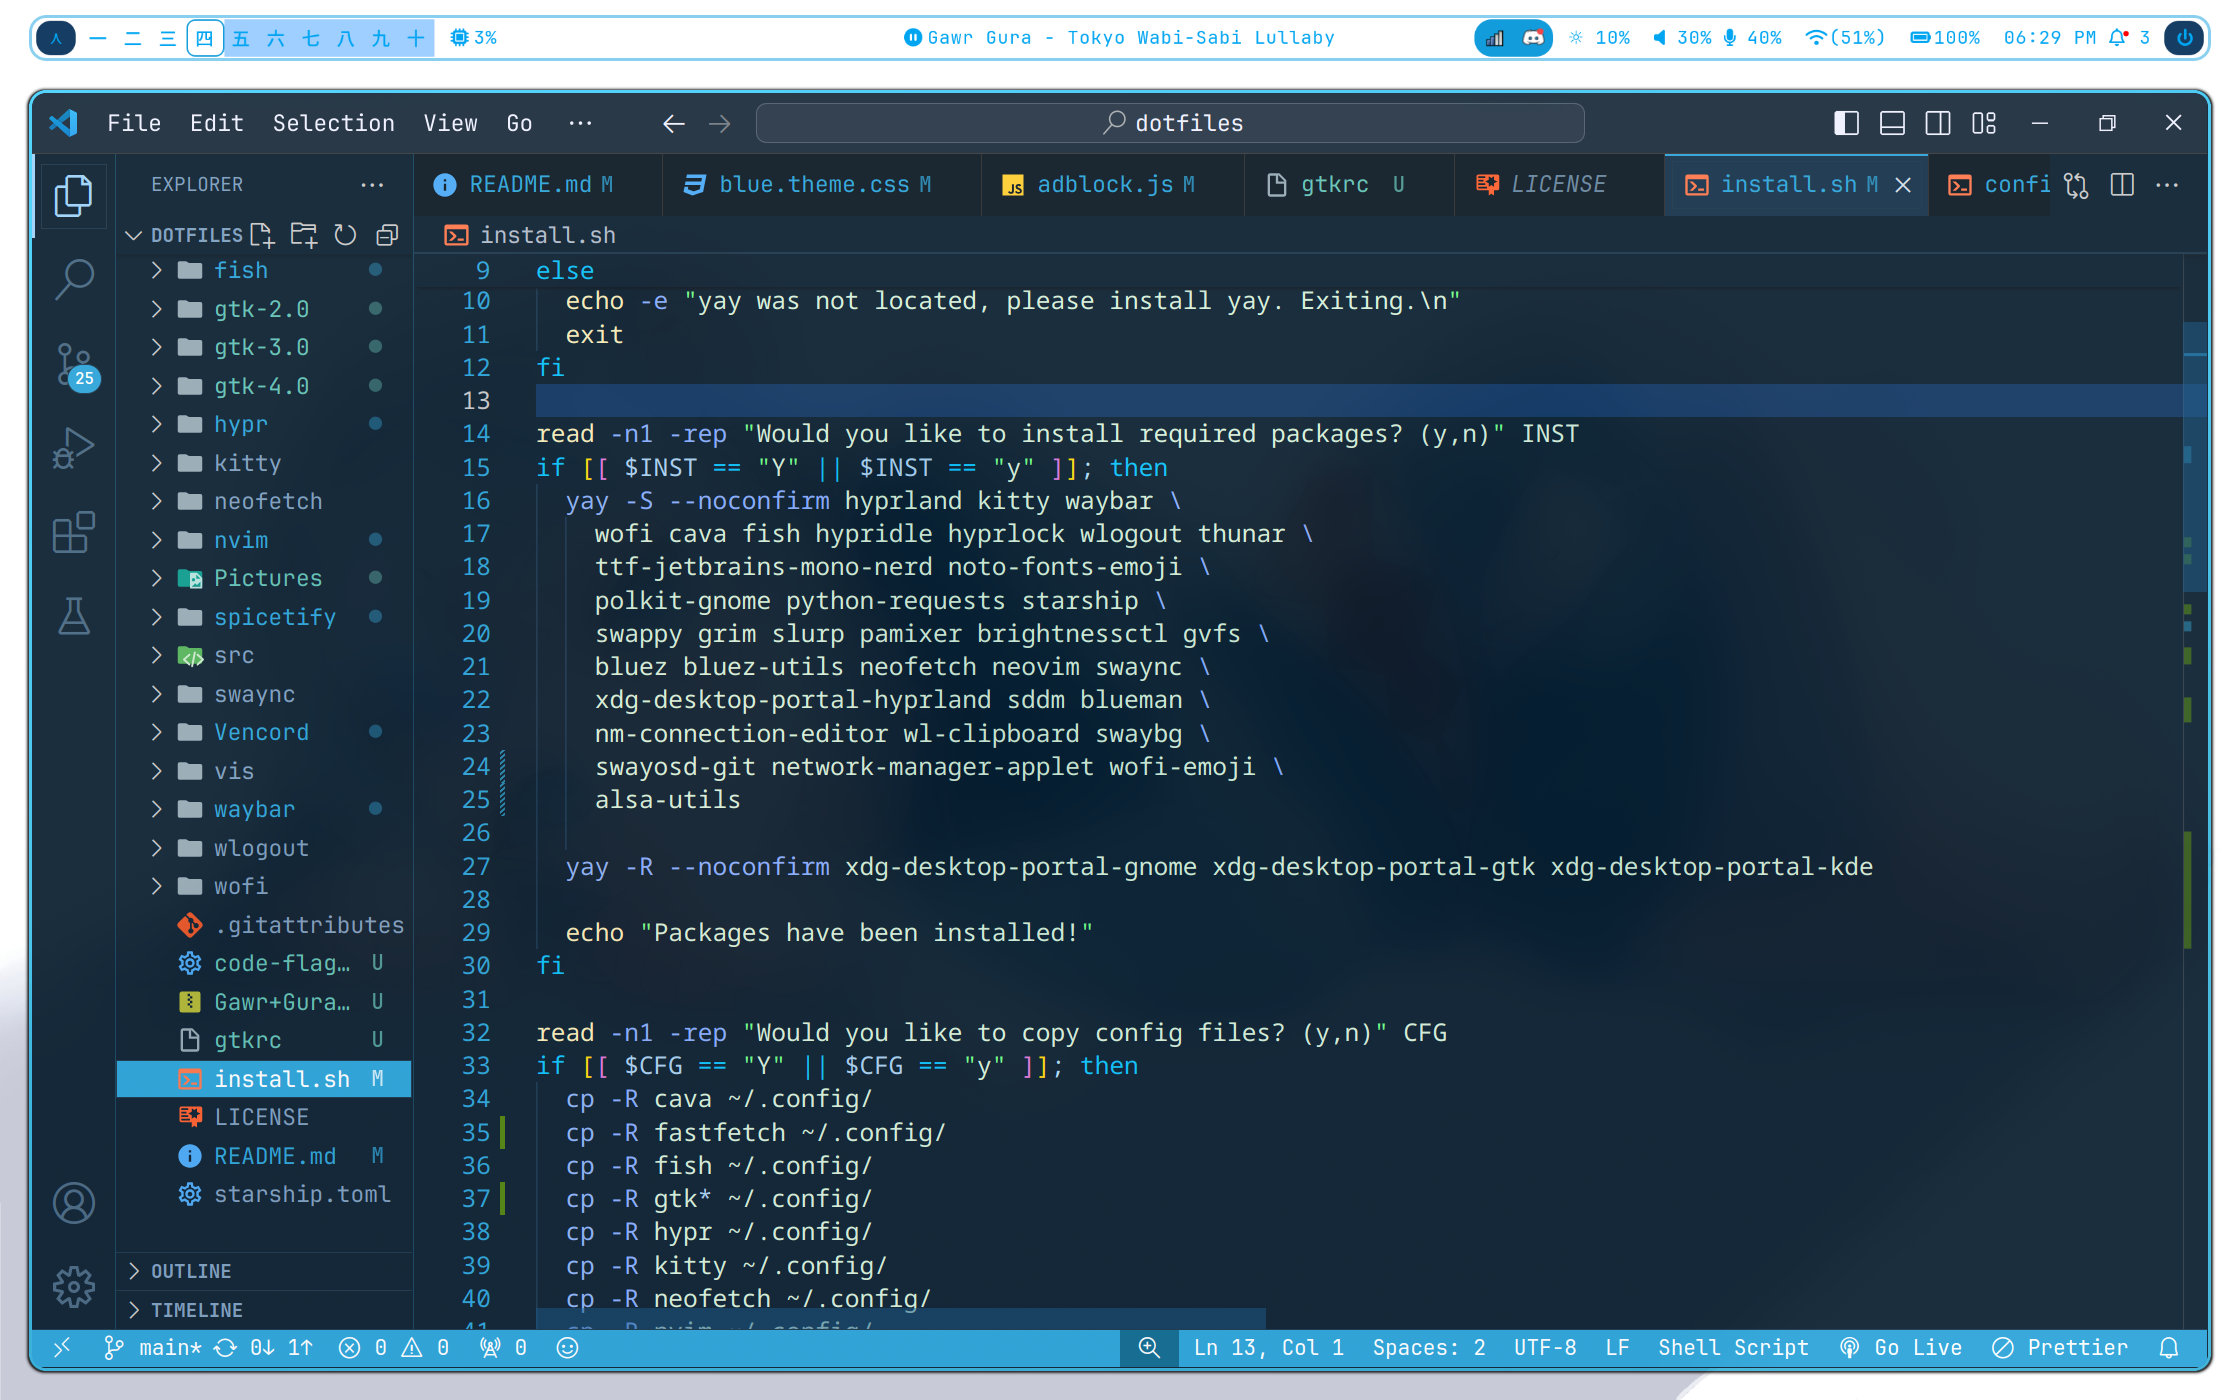
Task: Click the New File icon in explorer
Action: (x=262, y=235)
